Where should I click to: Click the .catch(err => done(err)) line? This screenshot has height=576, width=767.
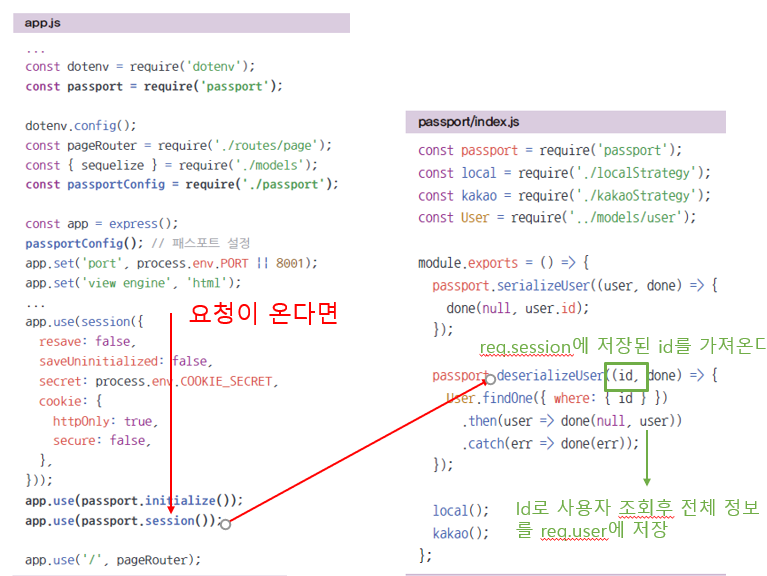pos(550,443)
